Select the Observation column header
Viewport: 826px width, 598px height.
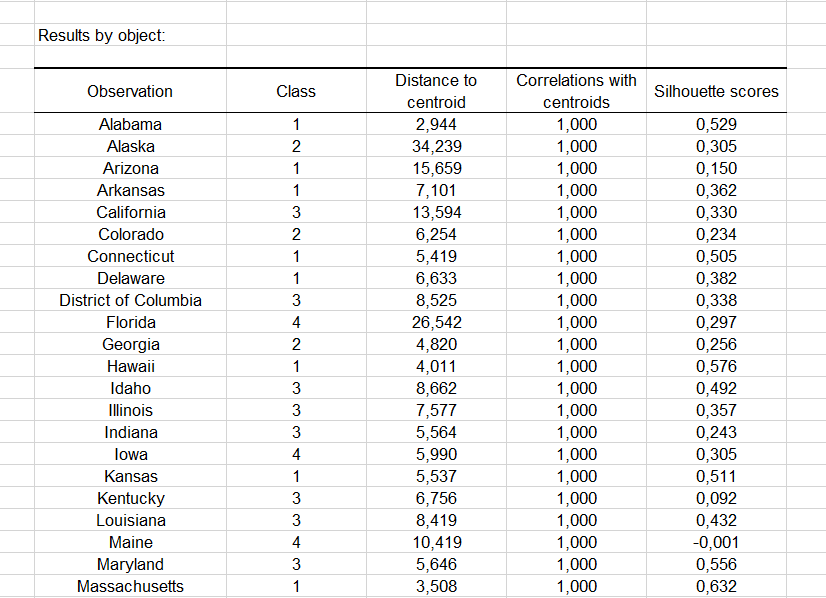130,91
